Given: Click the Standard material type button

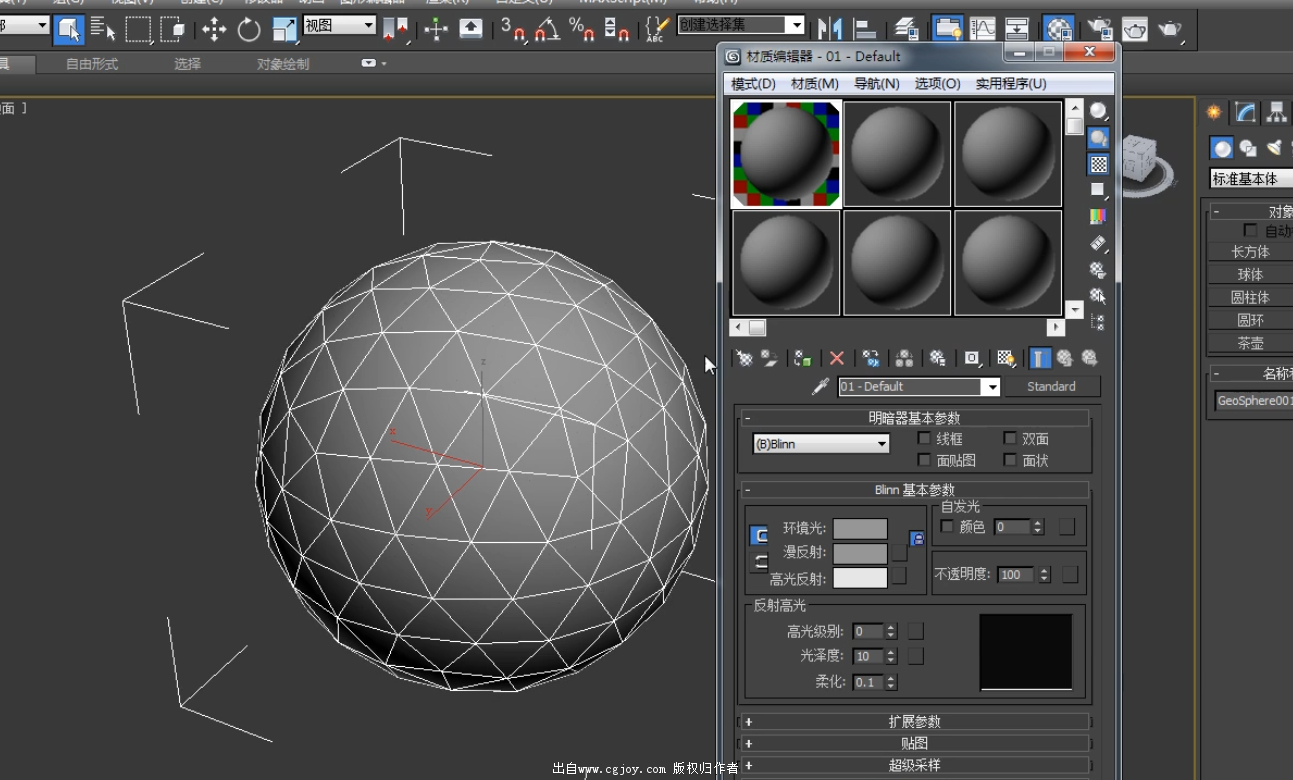Looking at the screenshot, I should [1051, 386].
